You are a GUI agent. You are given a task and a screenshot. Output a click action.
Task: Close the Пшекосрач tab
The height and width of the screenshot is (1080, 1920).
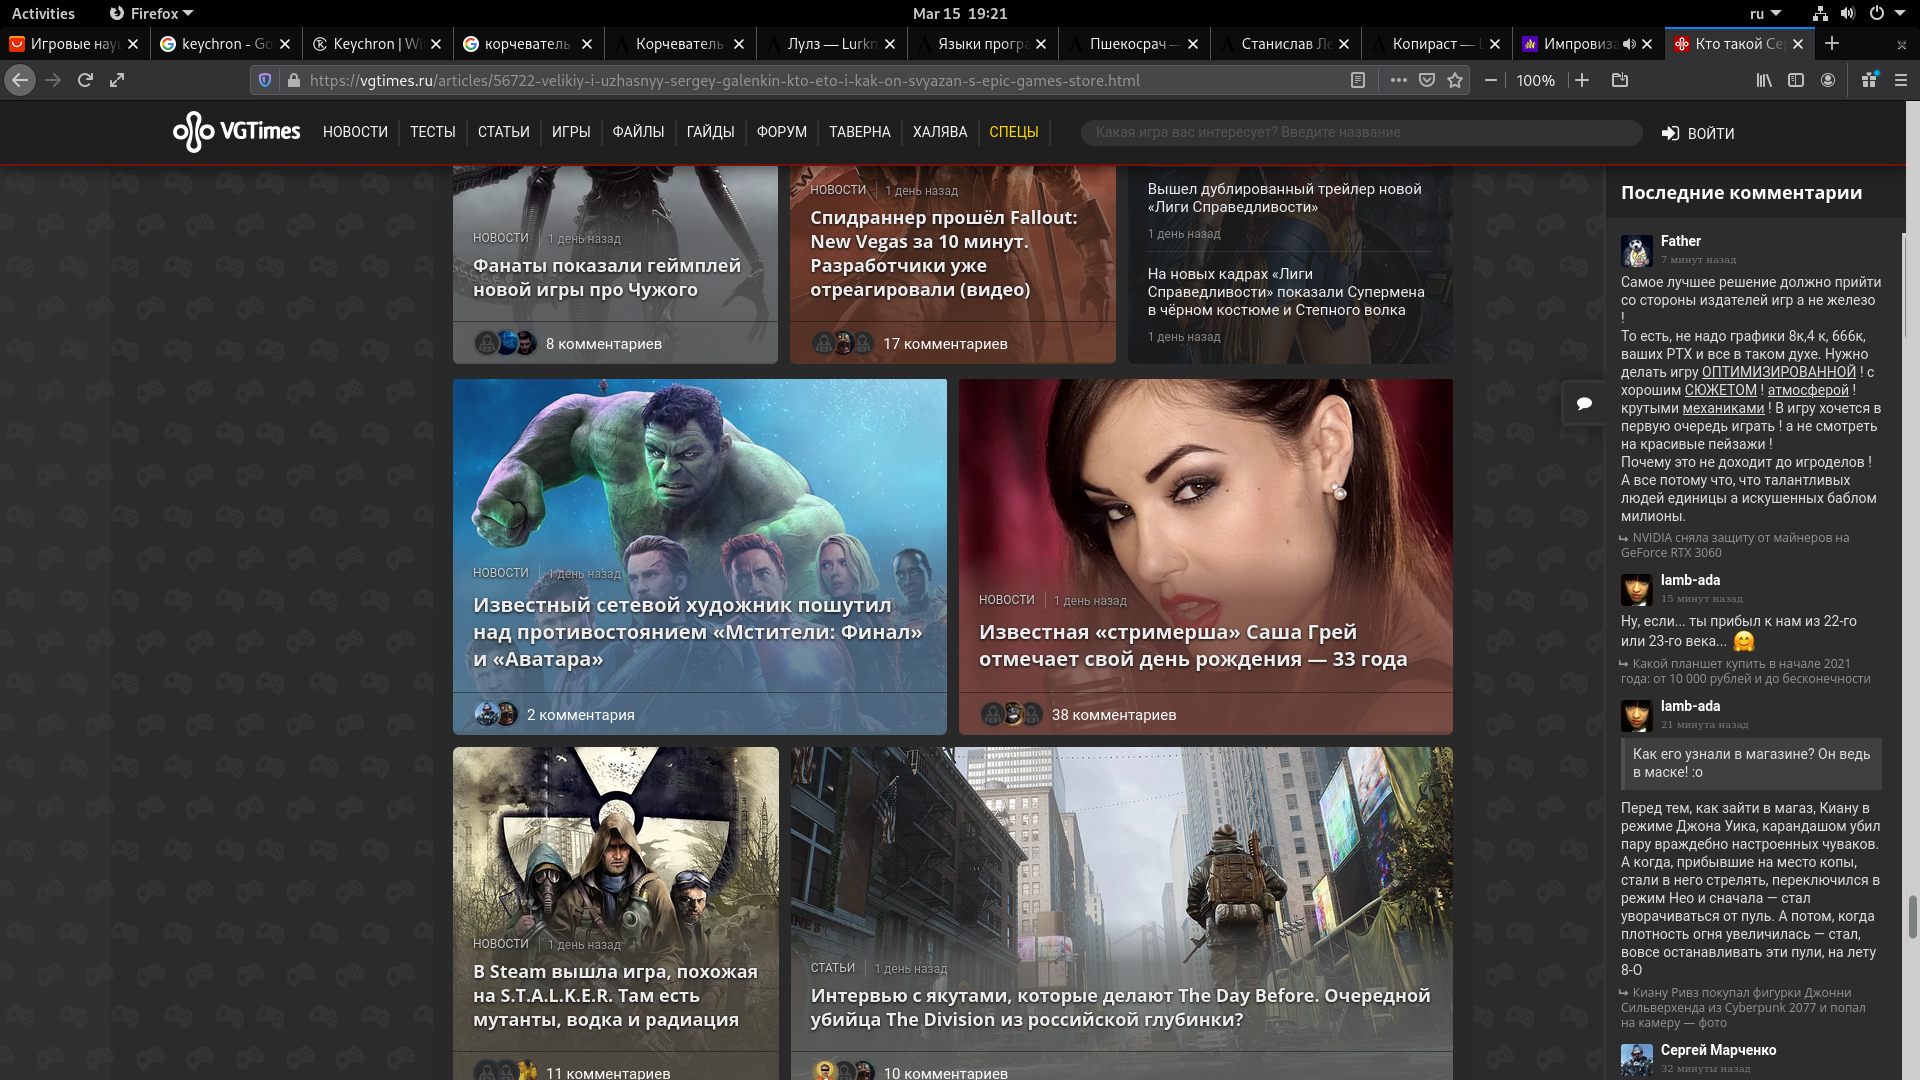1193,44
